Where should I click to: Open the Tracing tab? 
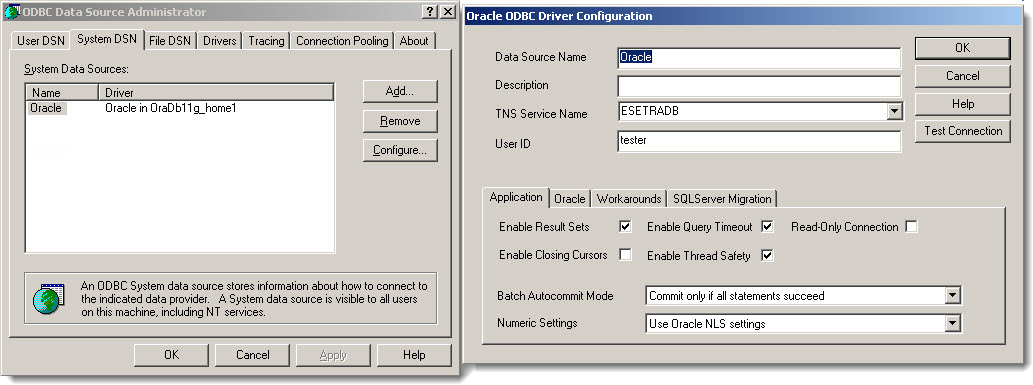(266, 41)
